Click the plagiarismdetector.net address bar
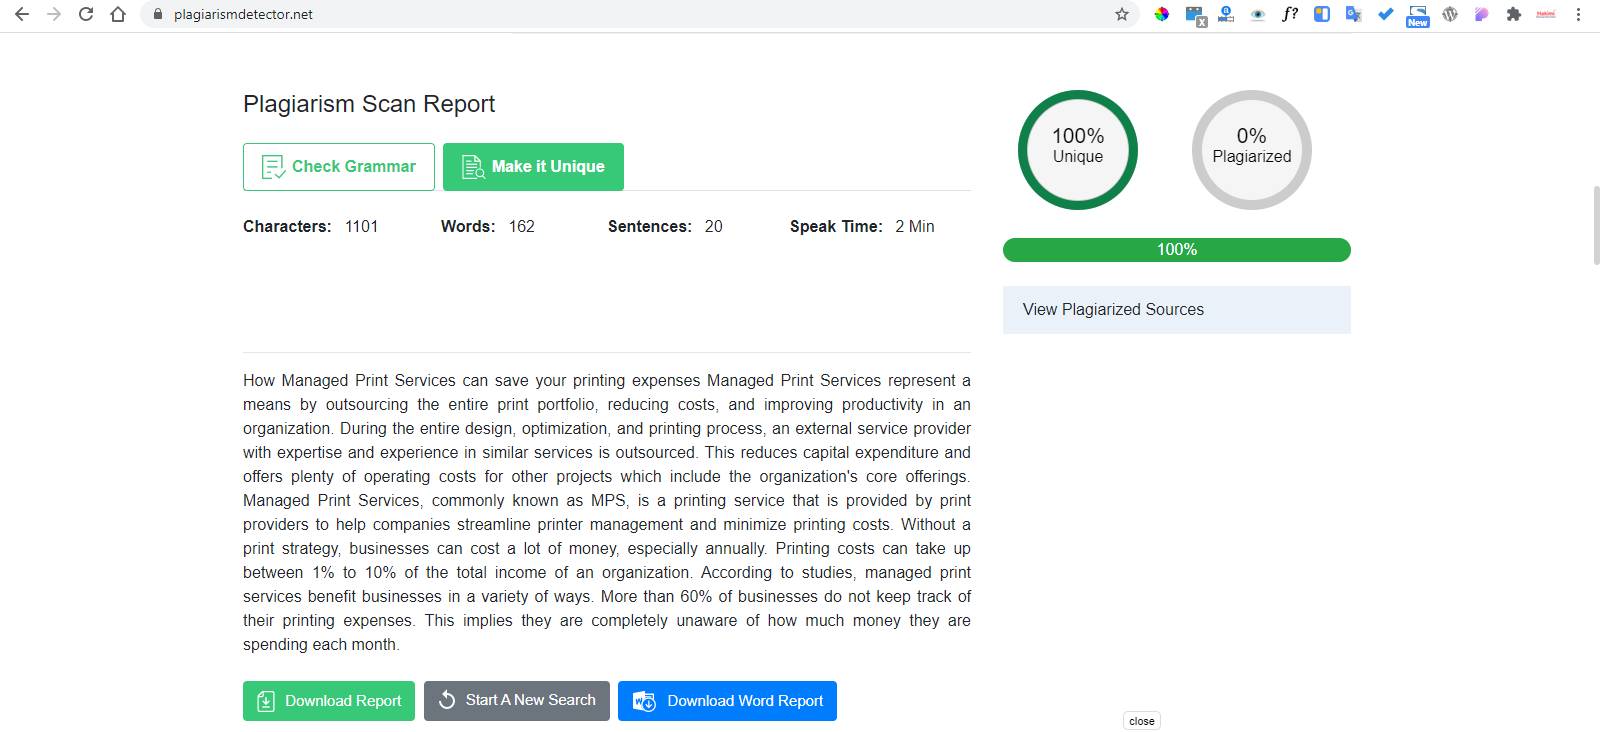Screen dimensions: 1600x732 tap(640, 14)
